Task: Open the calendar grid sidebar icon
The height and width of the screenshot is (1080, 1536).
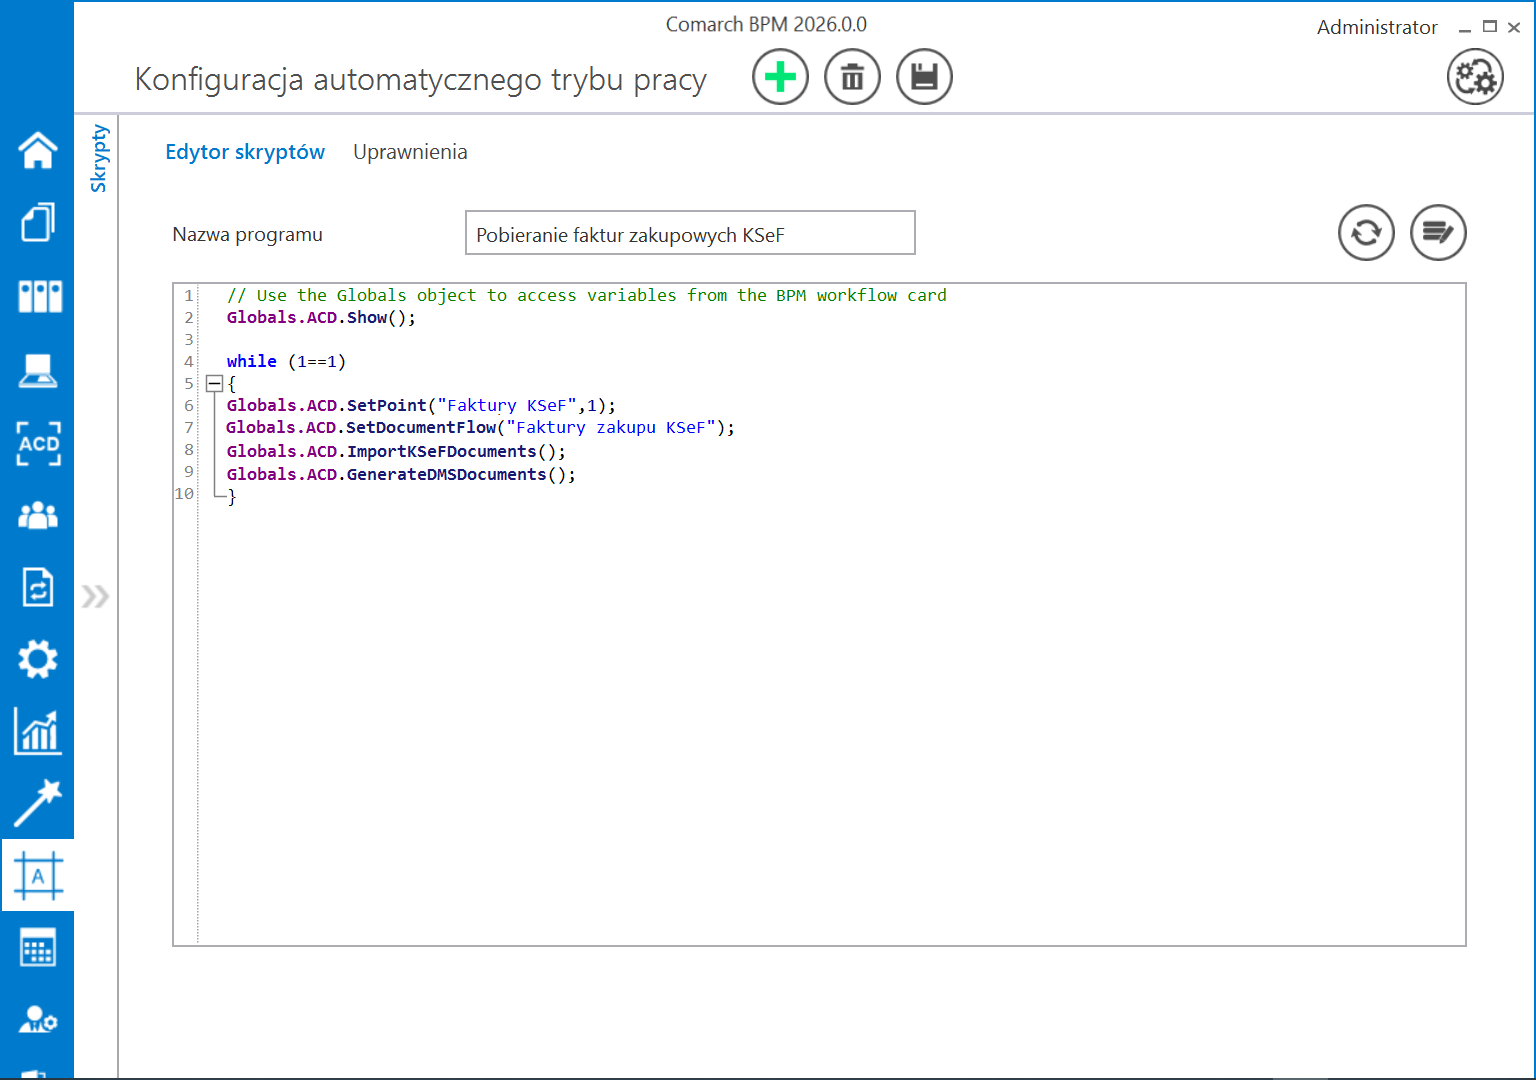Action: click(x=38, y=948)
